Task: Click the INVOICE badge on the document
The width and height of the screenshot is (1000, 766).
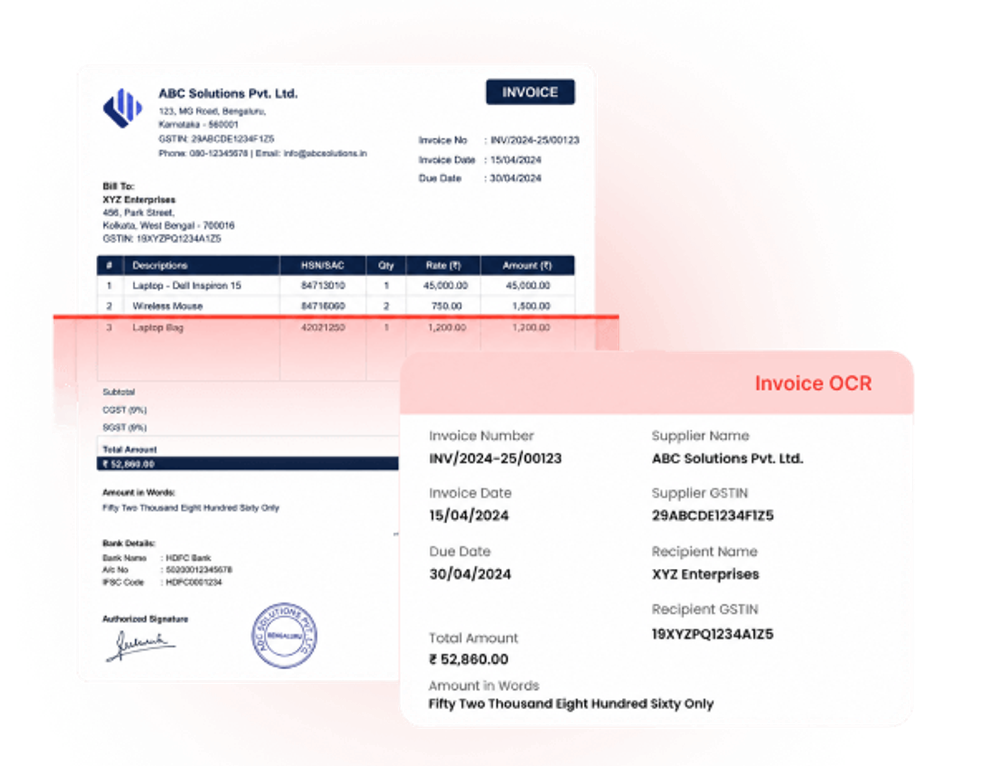Action: (x=530, y=92)
